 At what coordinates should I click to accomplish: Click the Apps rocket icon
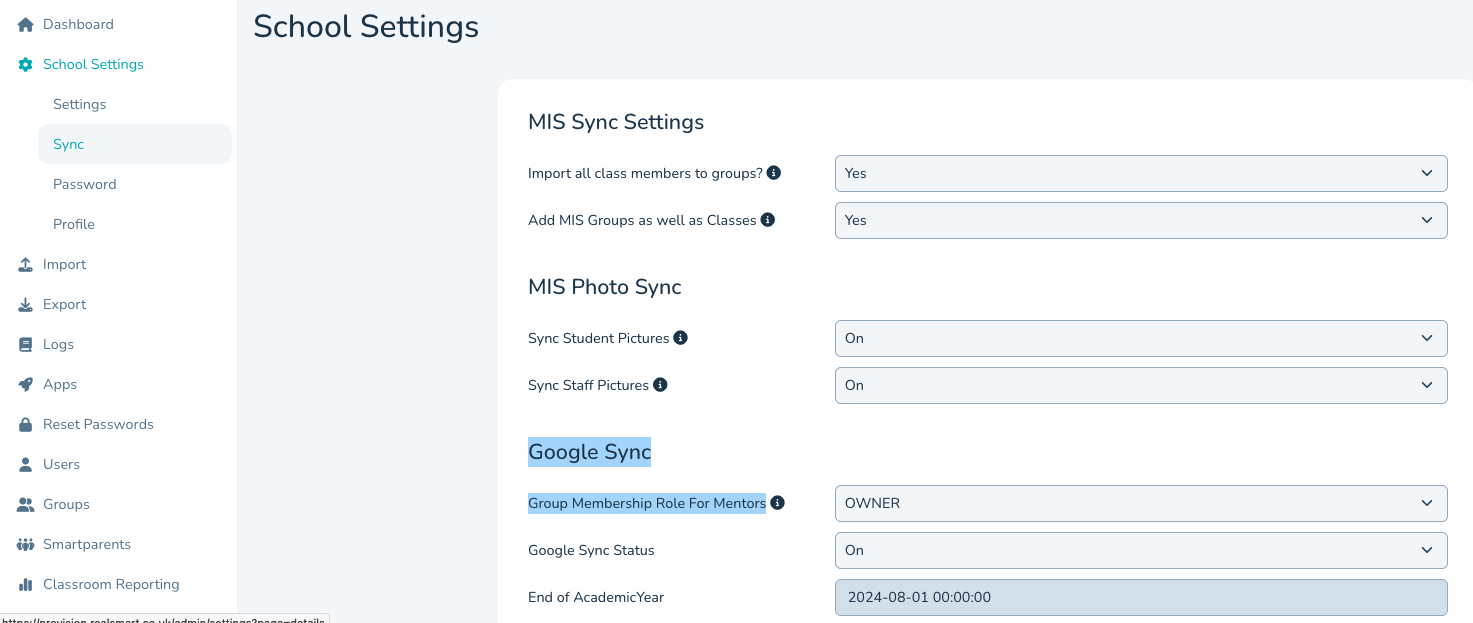coord(26,384)
